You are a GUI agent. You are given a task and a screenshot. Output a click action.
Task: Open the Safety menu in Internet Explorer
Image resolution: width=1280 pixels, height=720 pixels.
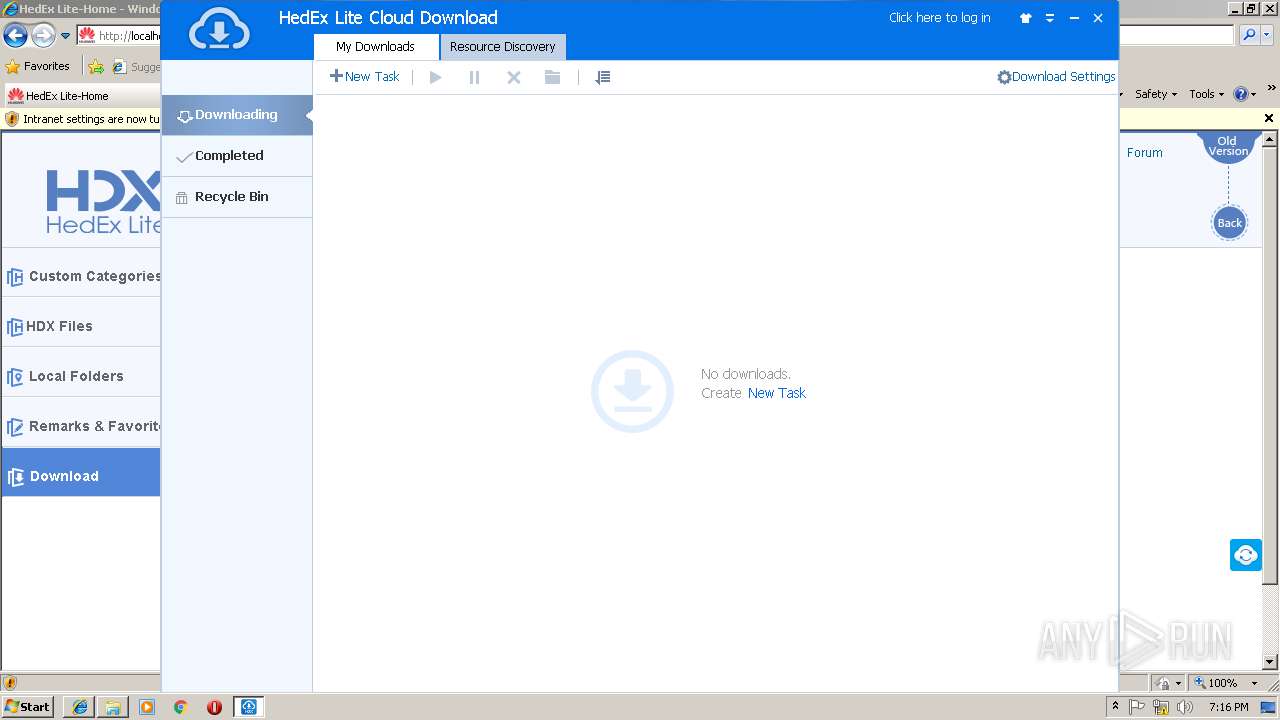1155,94
